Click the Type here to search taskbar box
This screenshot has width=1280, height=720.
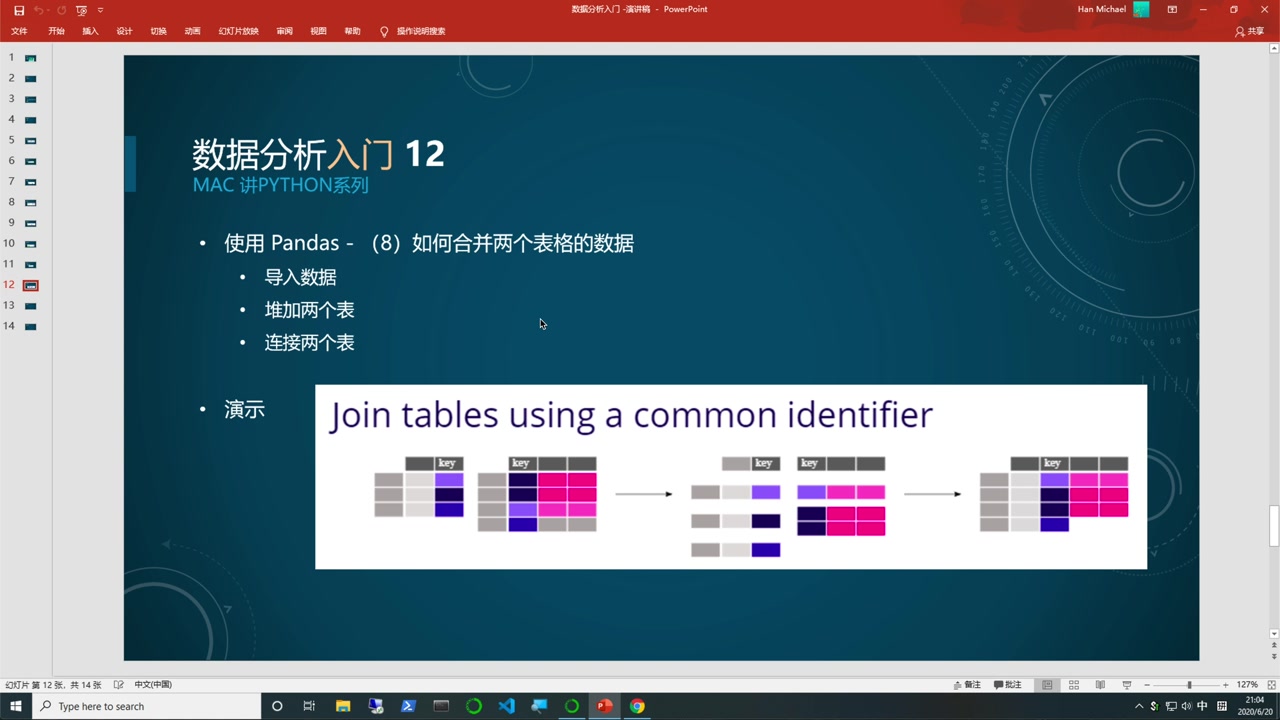point(147,706)
